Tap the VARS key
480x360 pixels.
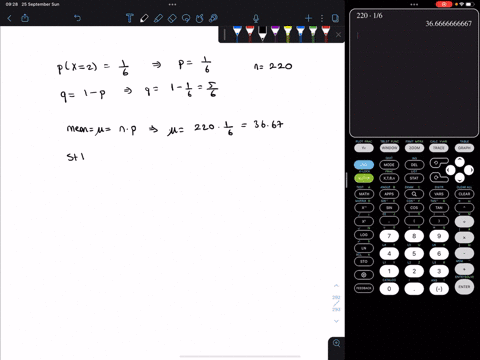(439, 194)
